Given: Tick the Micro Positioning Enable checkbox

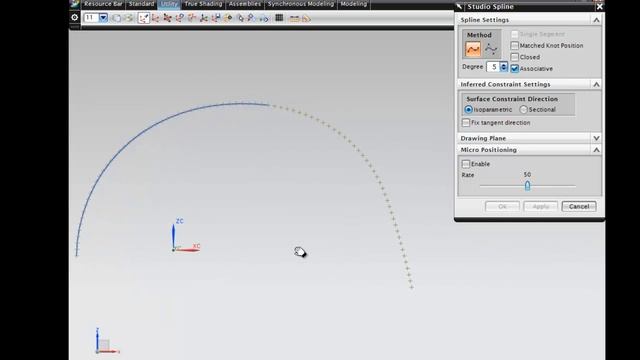Looking at the screenshot, I should point(466,164).
